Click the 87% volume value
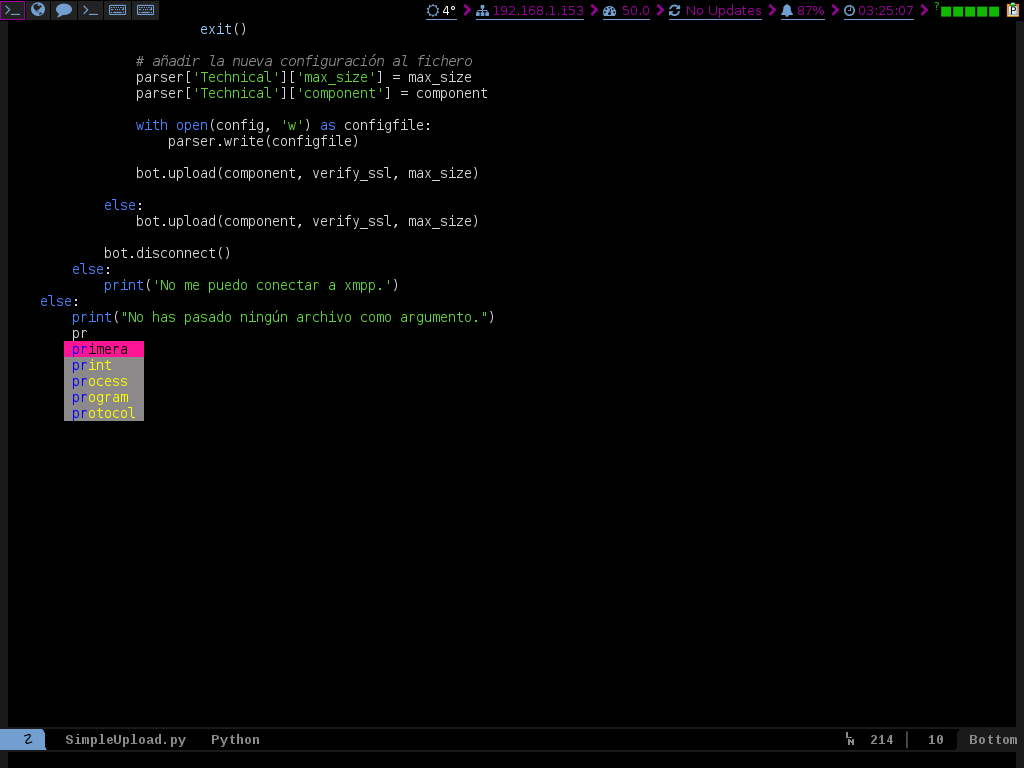1024x768 pixels. coord(810,10)
